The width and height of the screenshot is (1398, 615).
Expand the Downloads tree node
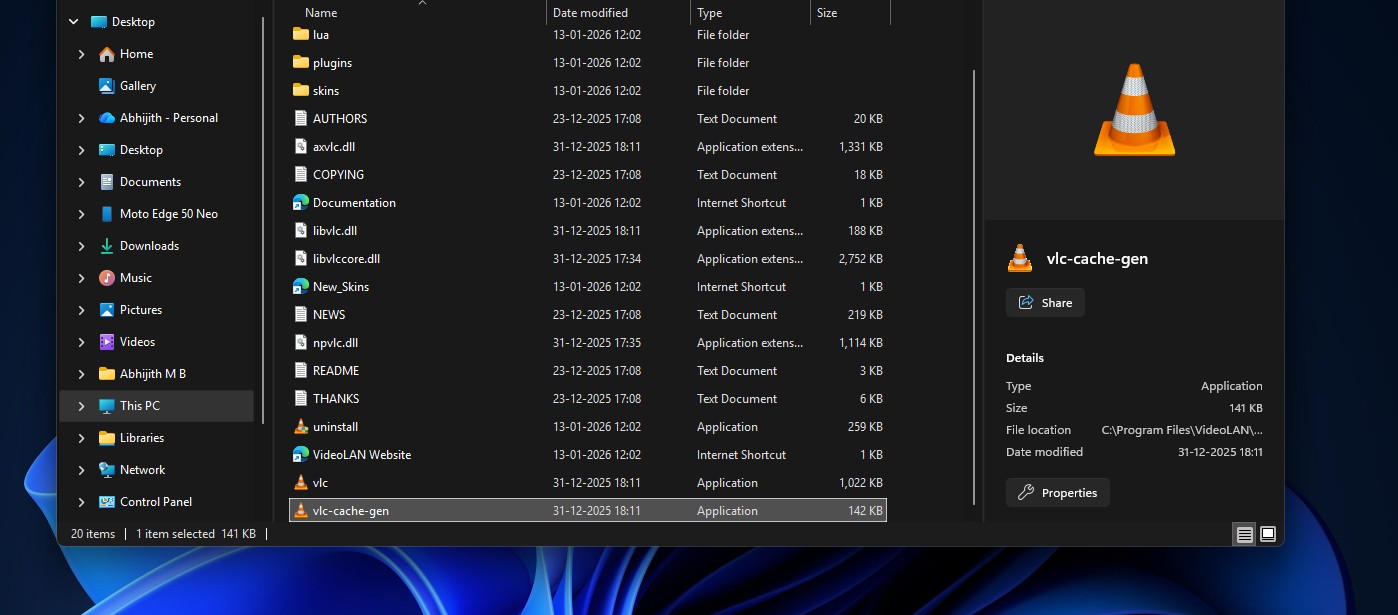(x=81, y=246)
